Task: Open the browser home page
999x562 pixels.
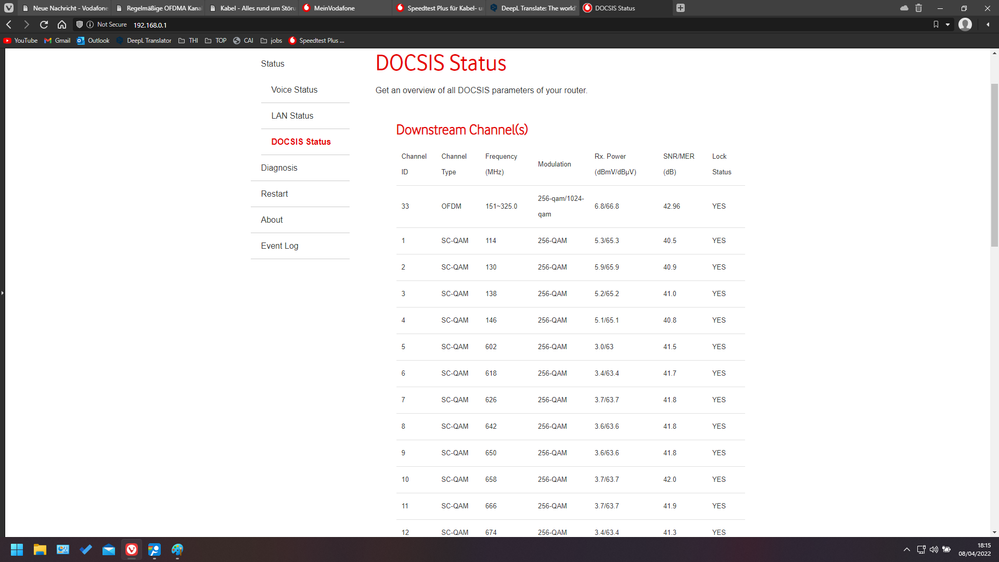Action: tap(62, 24)
